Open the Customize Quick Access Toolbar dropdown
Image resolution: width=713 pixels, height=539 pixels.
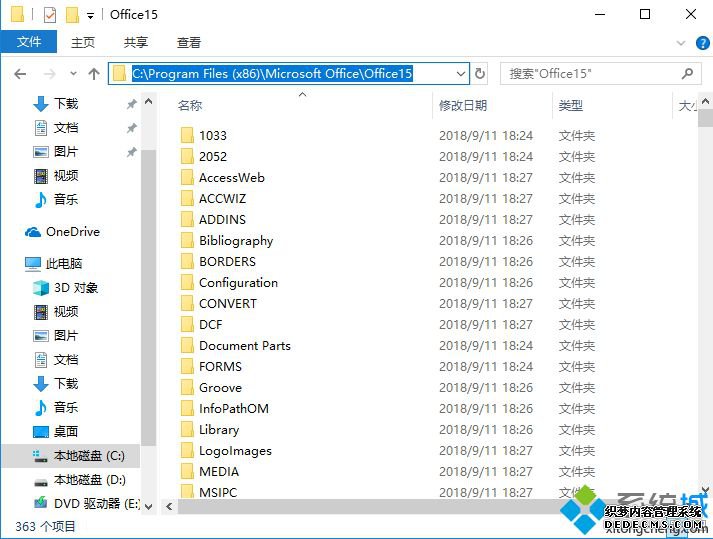[90, 16]
